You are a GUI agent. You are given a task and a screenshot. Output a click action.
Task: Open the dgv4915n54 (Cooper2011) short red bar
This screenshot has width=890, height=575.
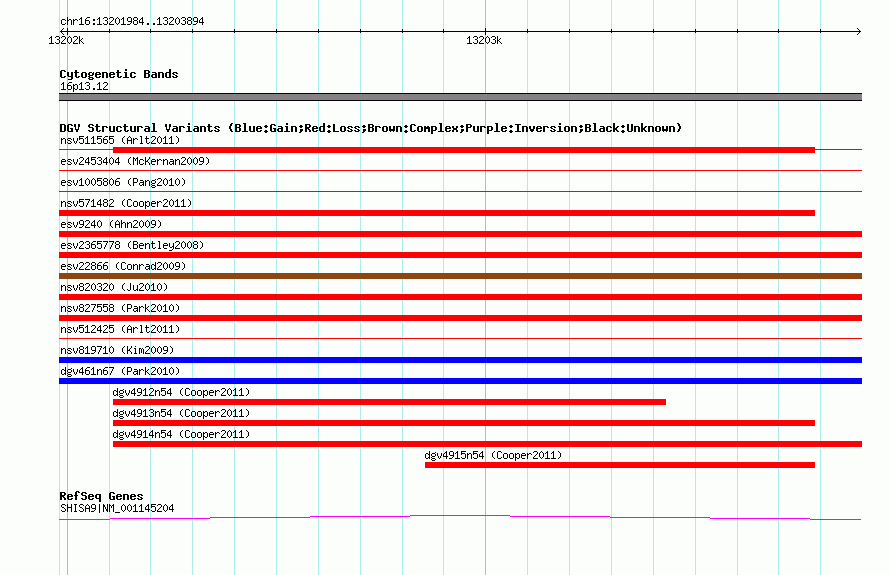pyautogui.click(x=620, y=465)
